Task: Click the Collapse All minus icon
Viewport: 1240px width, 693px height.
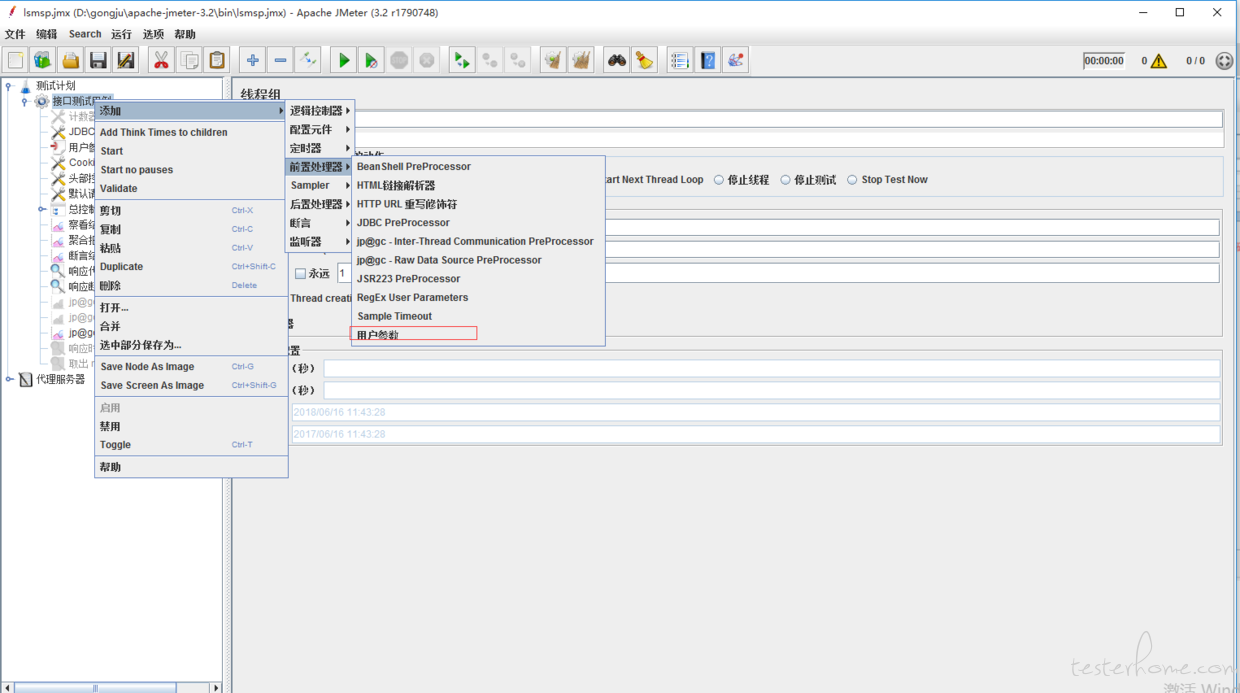Action: click(x=280, y=60)
